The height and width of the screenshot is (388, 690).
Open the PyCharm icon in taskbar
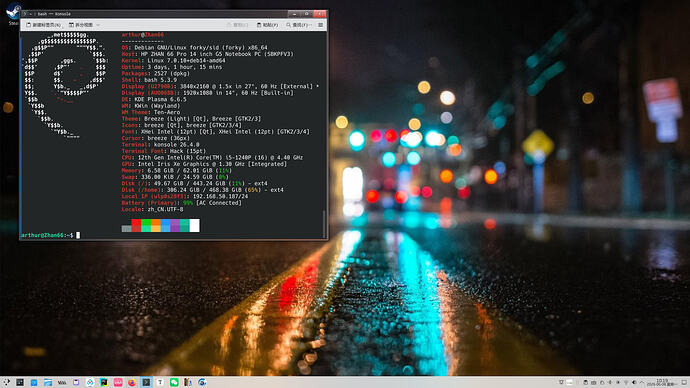point(104,382)
